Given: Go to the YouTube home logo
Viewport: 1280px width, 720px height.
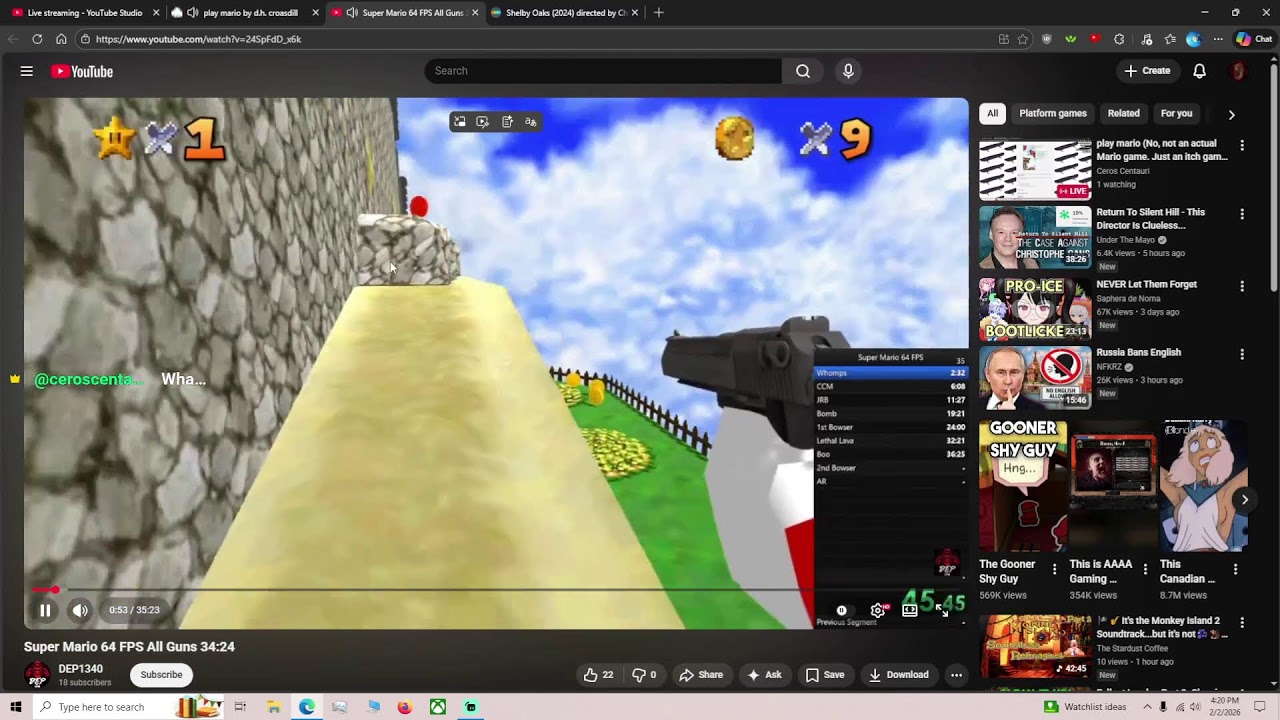Looking at the screenshot, I should pos(82,71).
